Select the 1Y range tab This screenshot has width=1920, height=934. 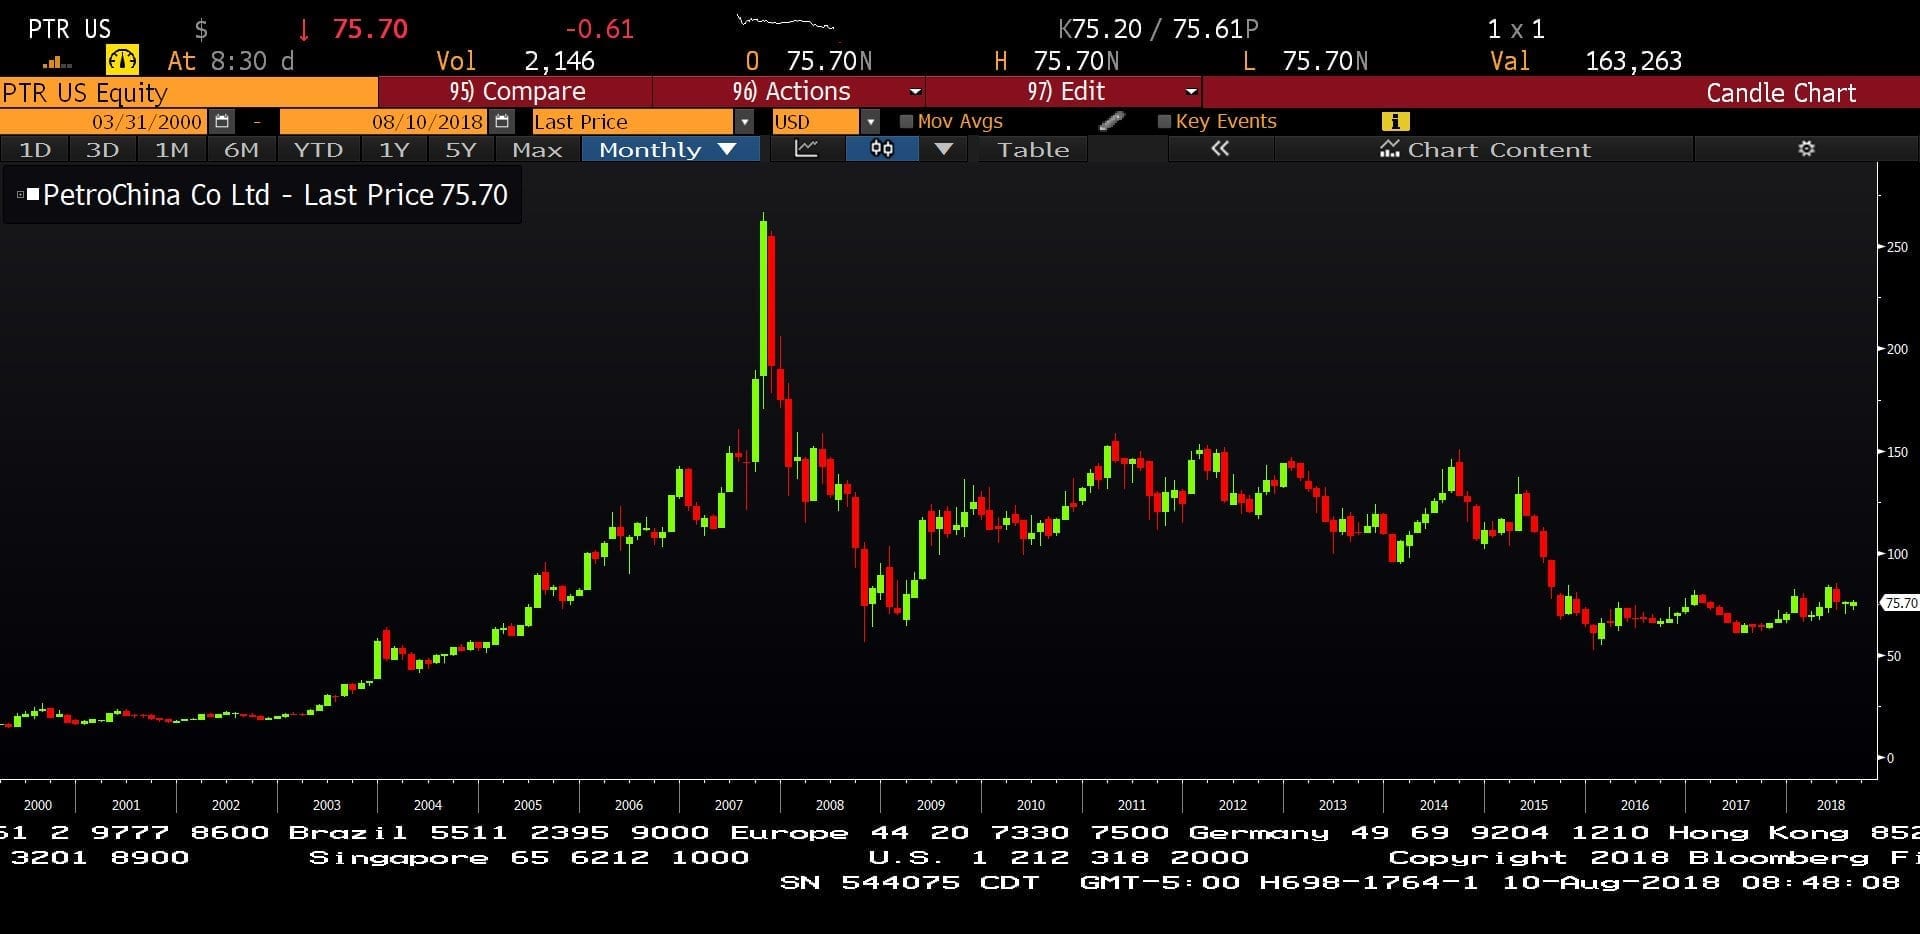(x=394, y=149)
